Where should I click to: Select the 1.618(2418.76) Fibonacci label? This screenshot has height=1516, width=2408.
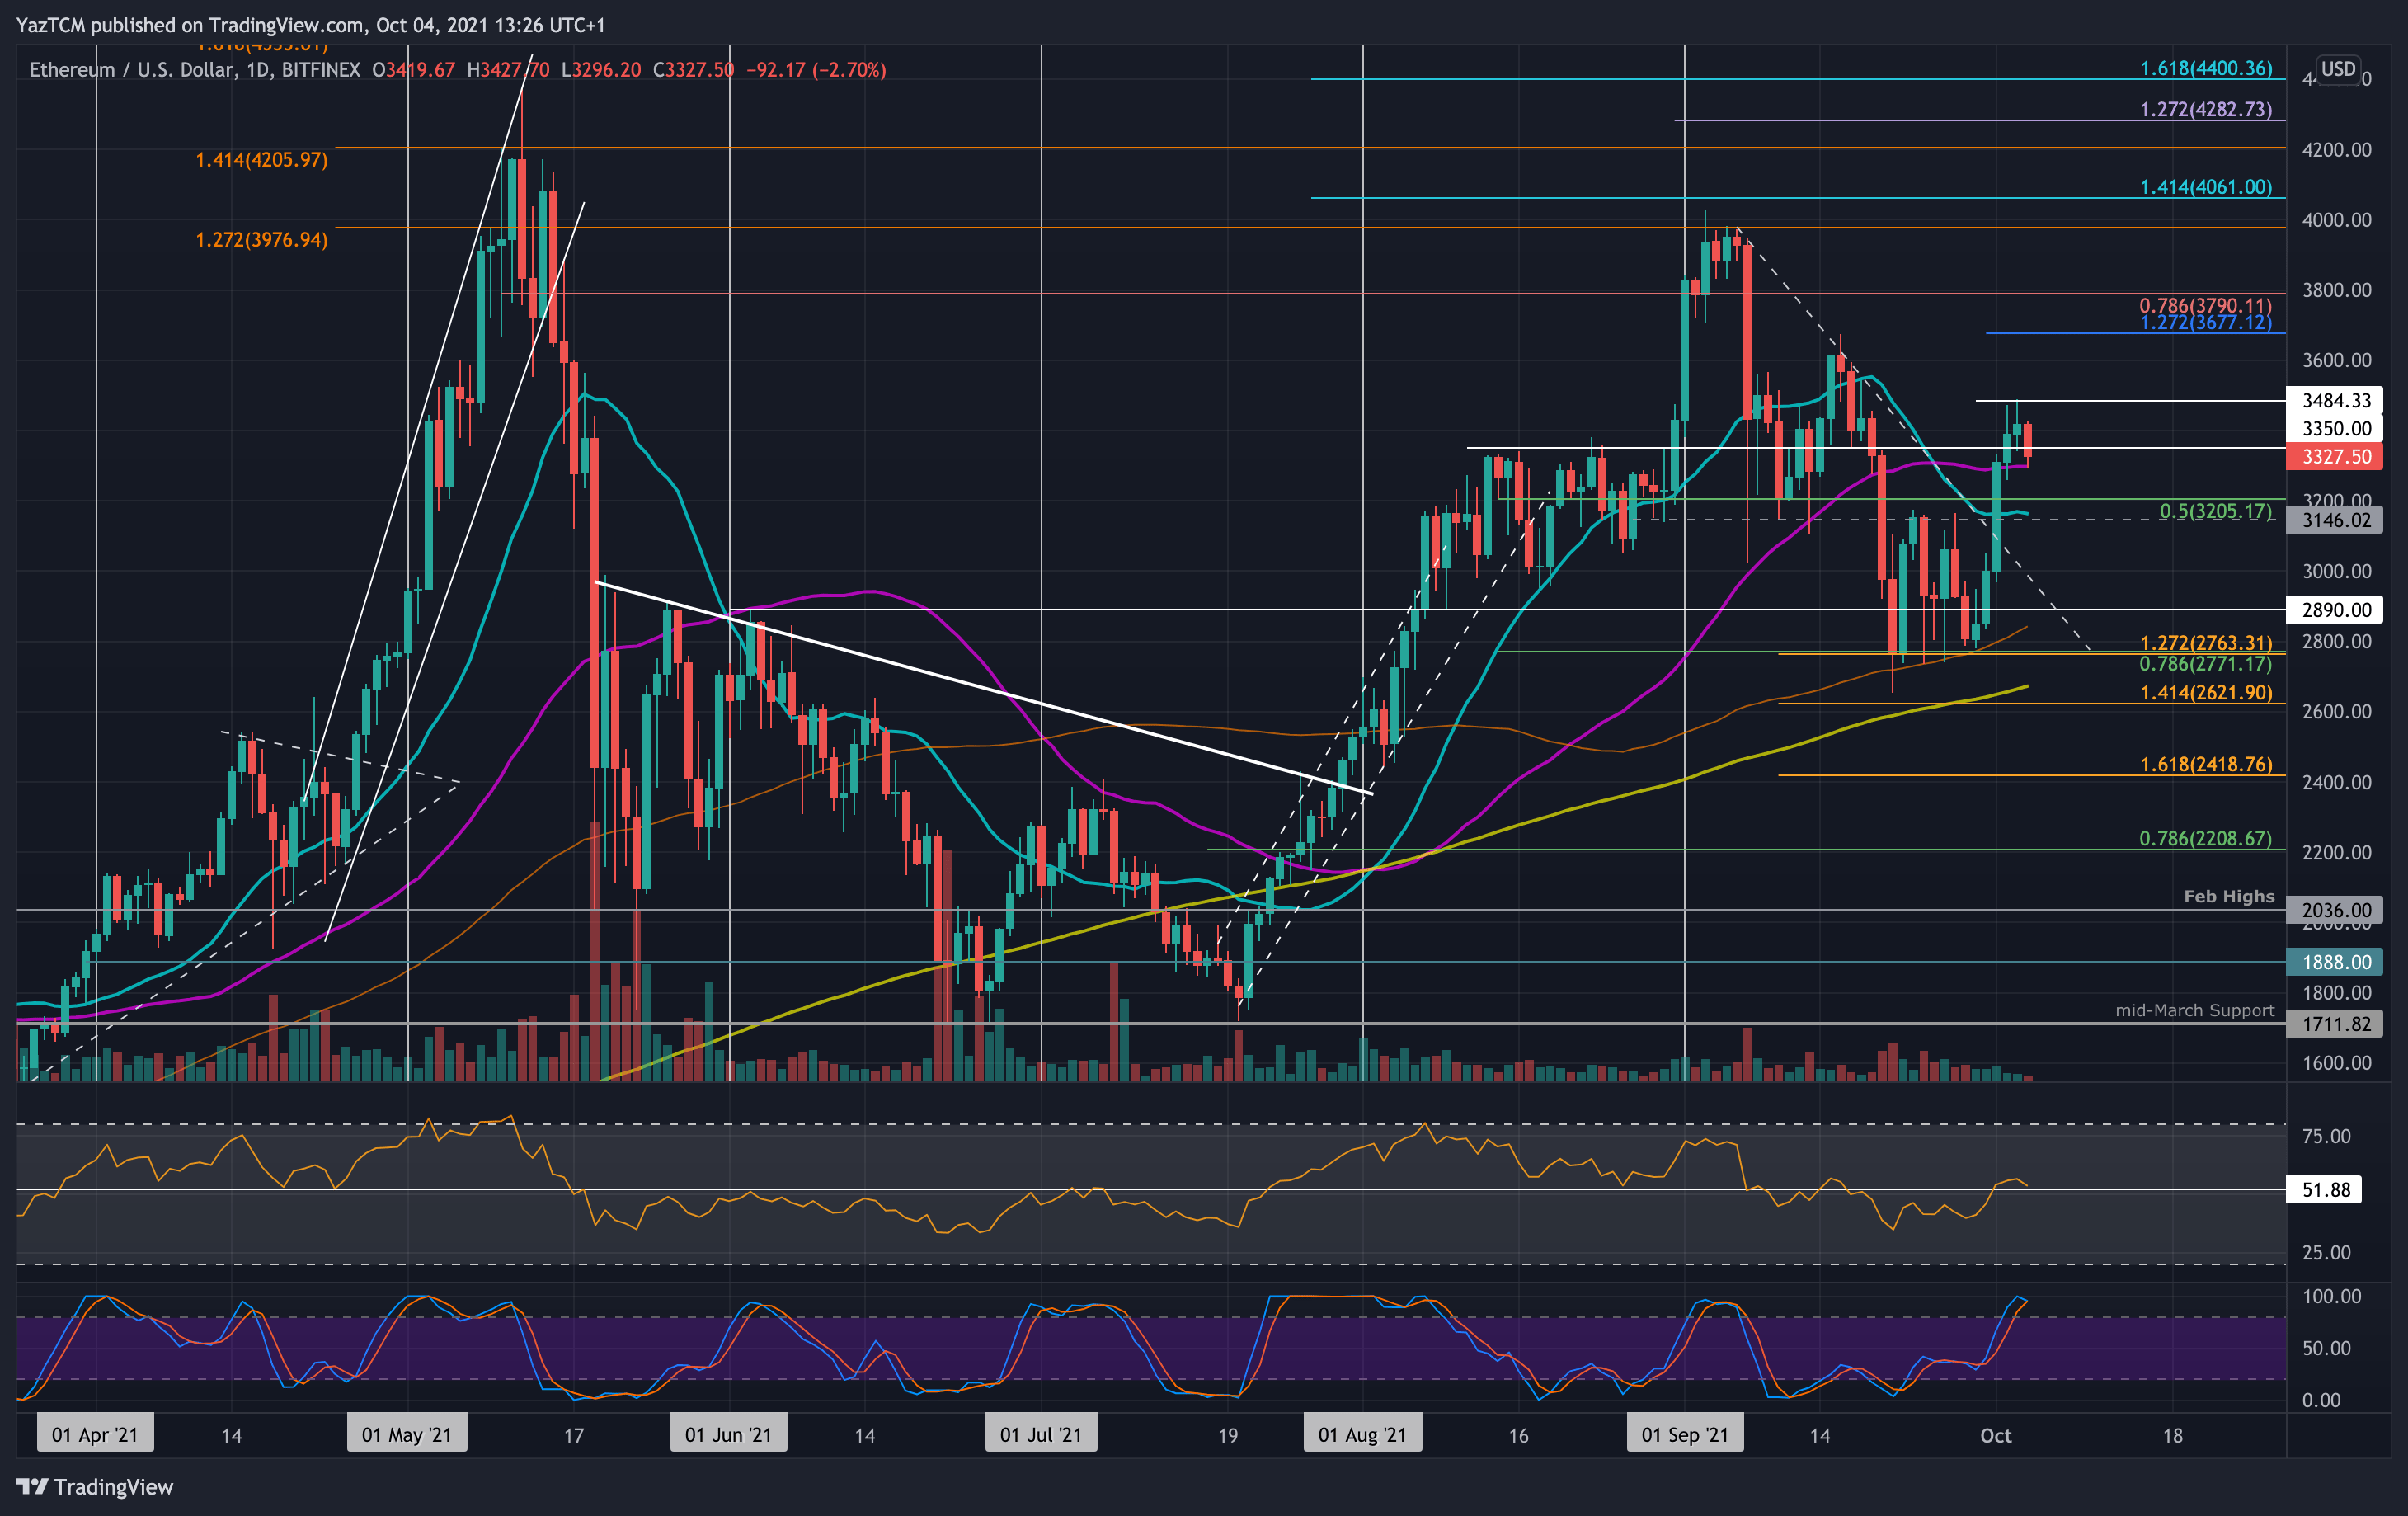point(2206,764)
